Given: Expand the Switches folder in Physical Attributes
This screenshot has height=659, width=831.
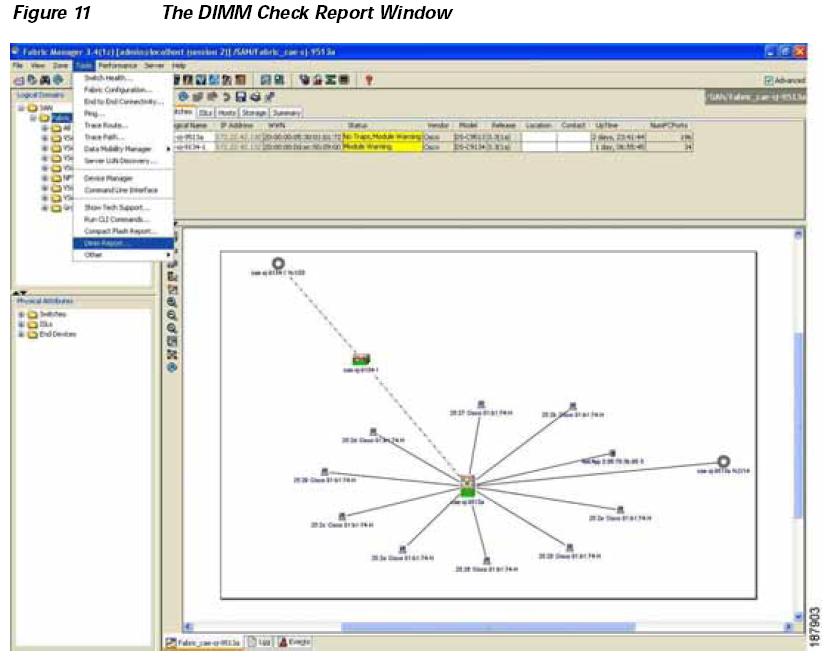Looking at the screenshot, I should click(21, 314).
